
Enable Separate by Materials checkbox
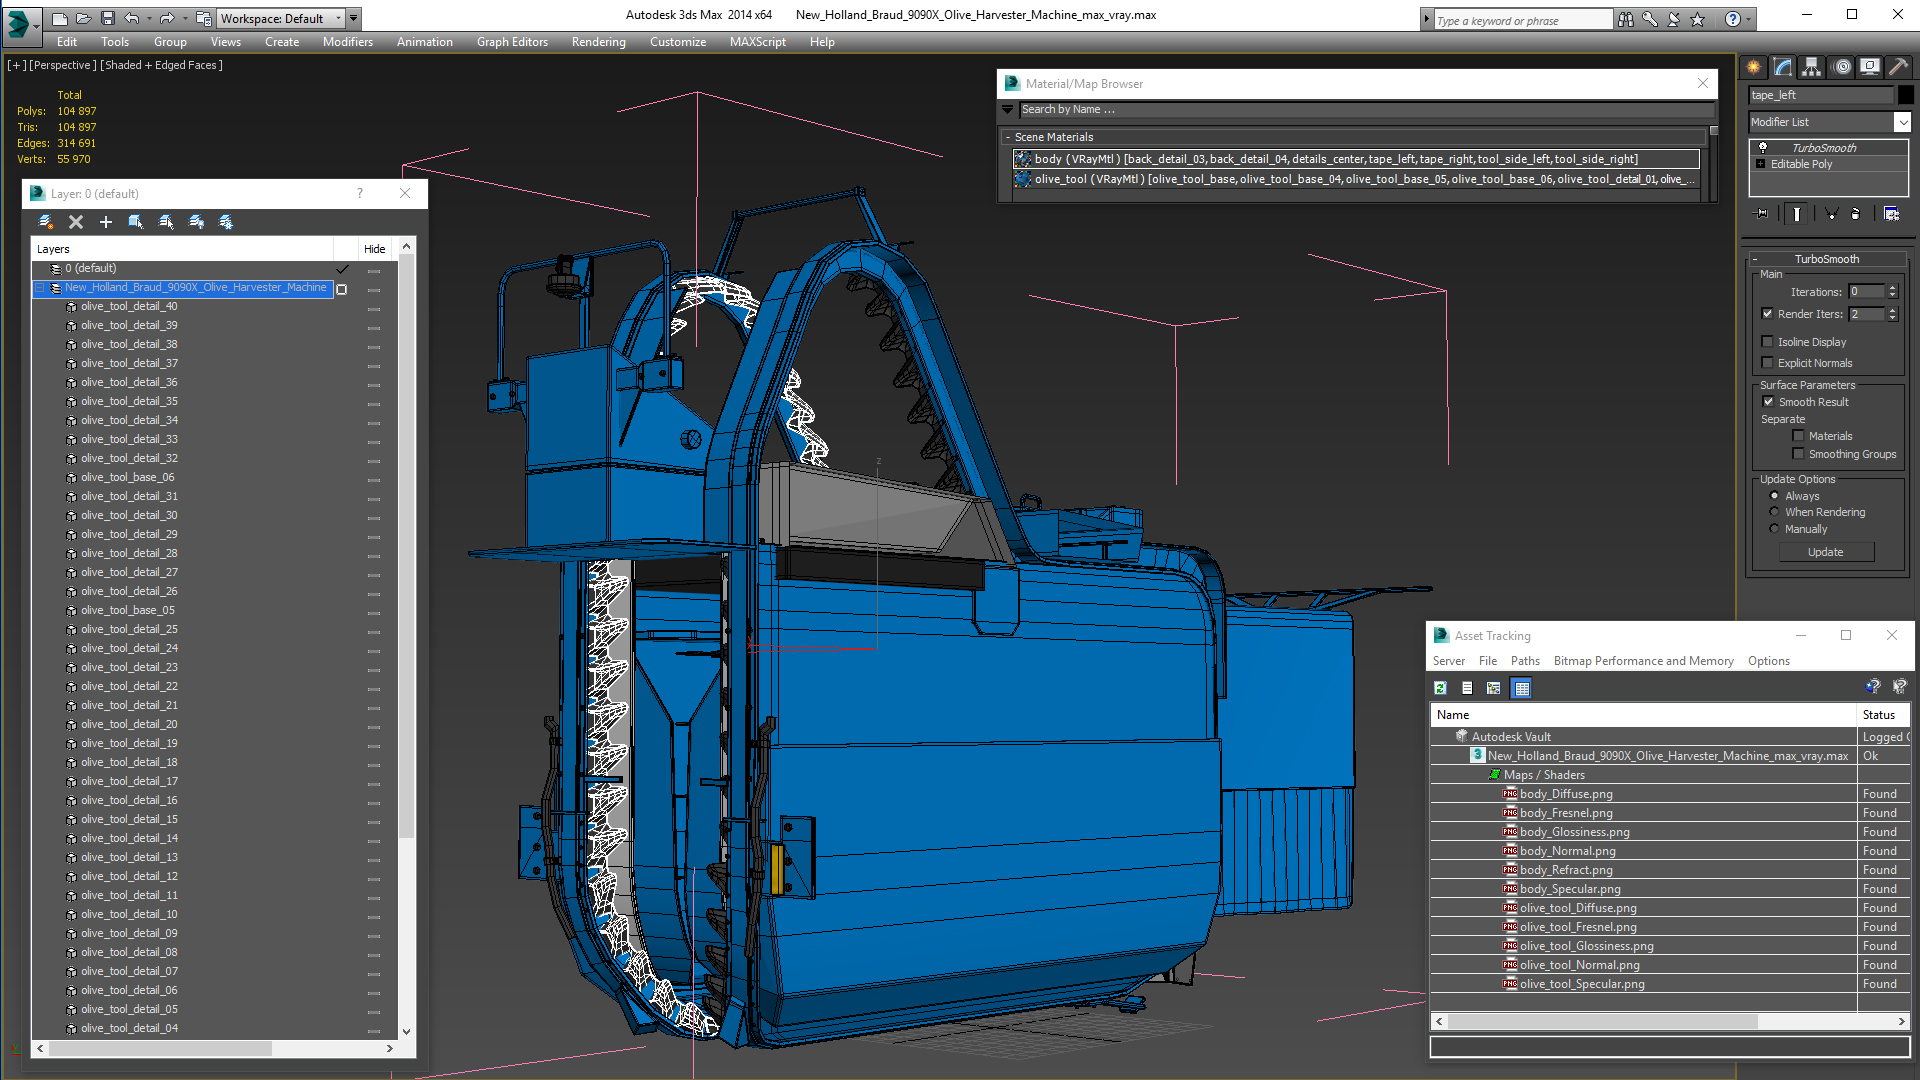1799,436
